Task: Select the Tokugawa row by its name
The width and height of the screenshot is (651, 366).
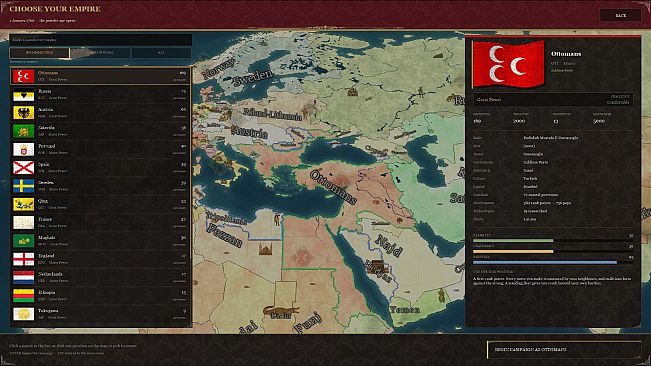Action: pos(48,310)
